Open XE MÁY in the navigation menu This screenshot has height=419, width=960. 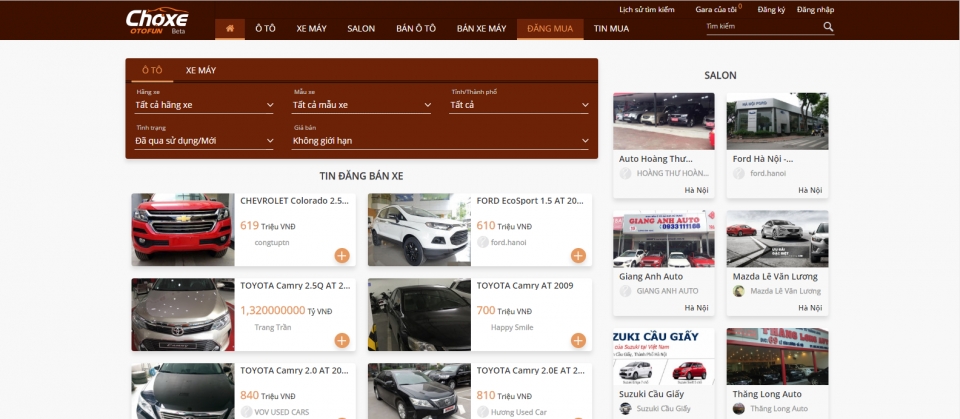(312, 29)
